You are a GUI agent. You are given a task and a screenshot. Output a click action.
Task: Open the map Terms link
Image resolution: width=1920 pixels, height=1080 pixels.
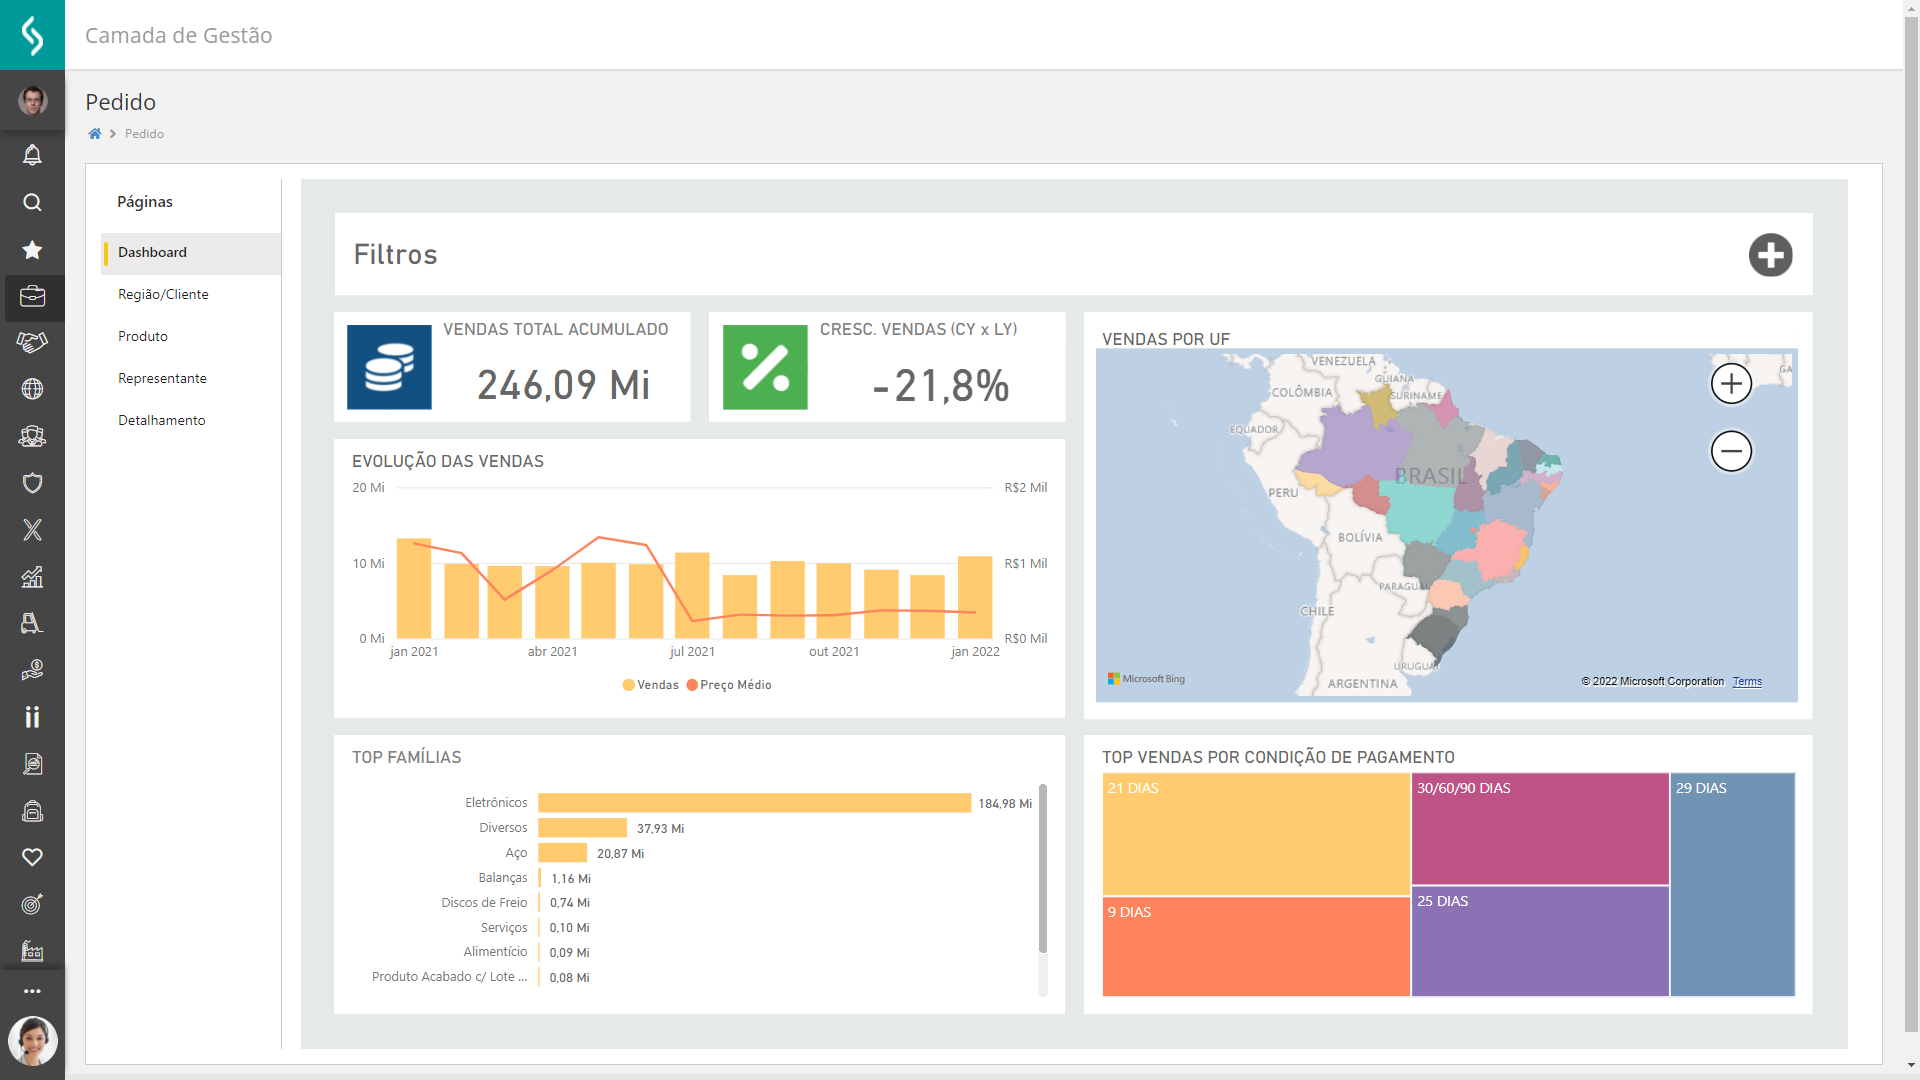click(1747, 682)
